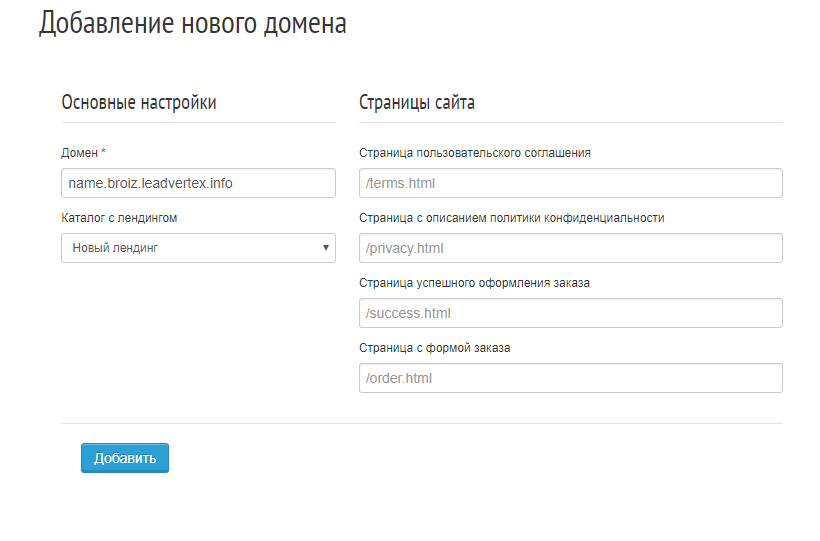
Task: Click the horizontal divider above the Добавить button
Action: pos(422,423)
